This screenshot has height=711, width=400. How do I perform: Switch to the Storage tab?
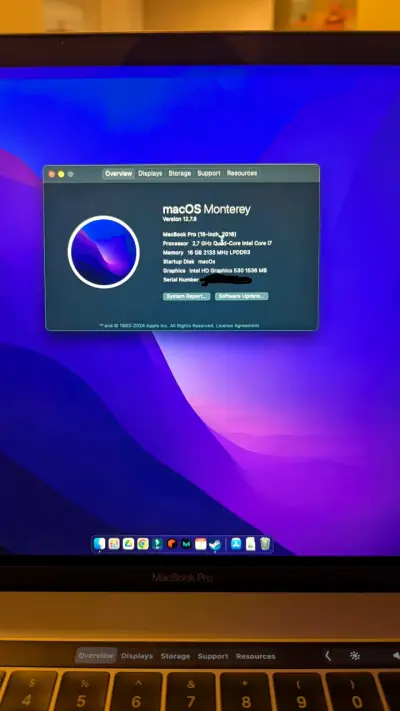[x=180, y=173]
